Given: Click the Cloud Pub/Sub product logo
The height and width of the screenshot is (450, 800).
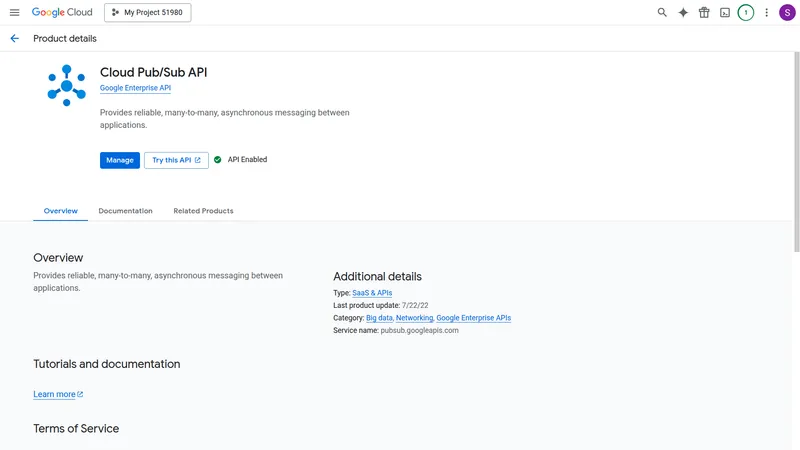Looking at the screenshot, I should point(66,85).
